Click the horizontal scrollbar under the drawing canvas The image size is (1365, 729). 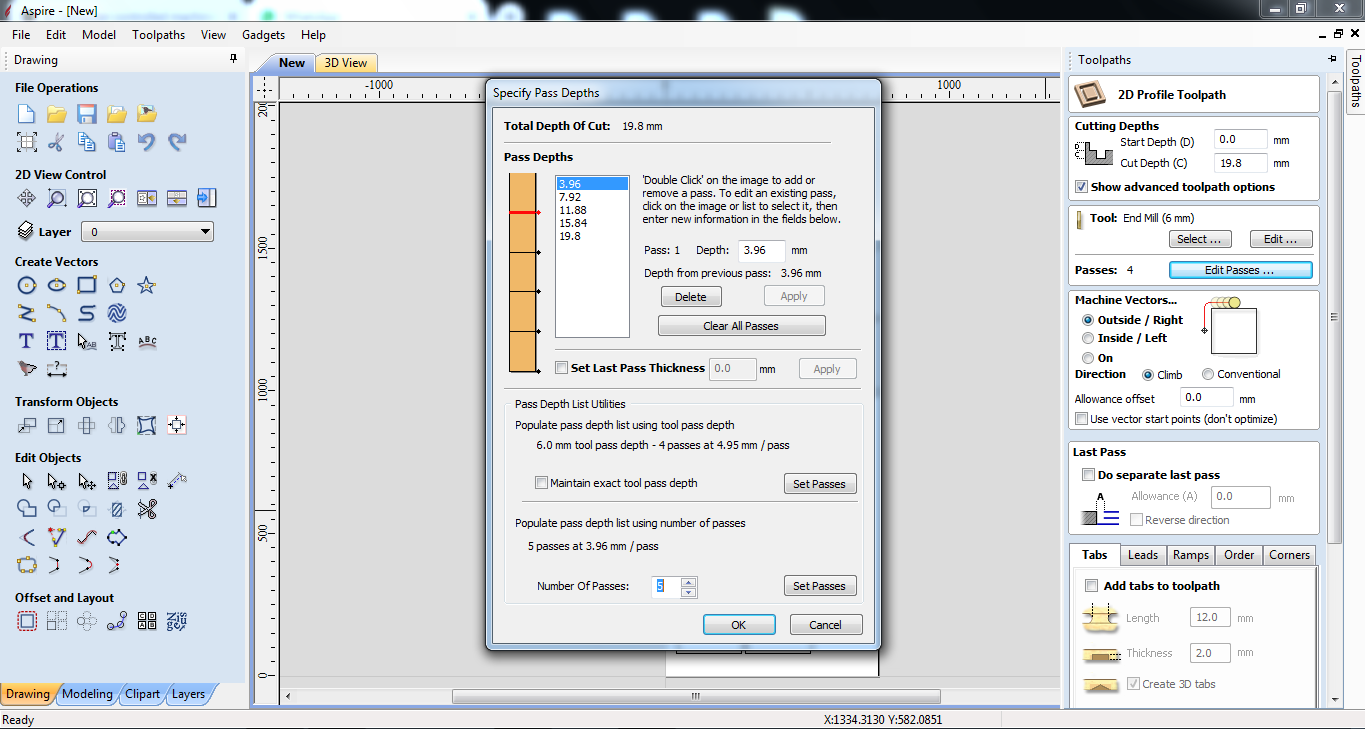click(x=697, y=696)
